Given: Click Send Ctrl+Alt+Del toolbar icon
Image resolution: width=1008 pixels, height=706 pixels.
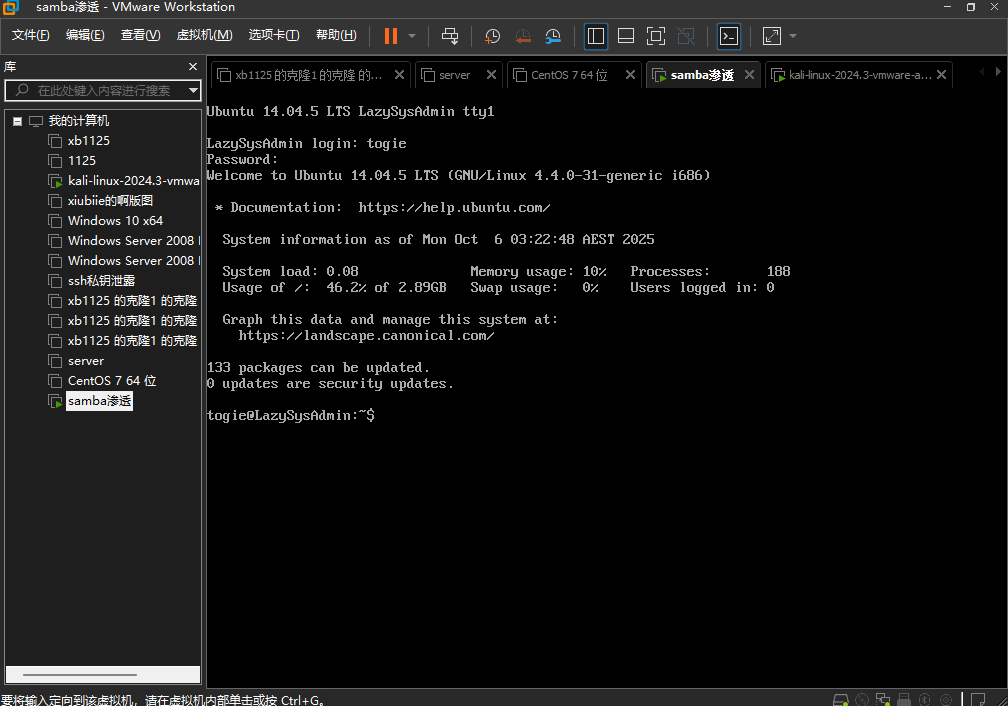Looking at the screenshot, I should 450,36.
